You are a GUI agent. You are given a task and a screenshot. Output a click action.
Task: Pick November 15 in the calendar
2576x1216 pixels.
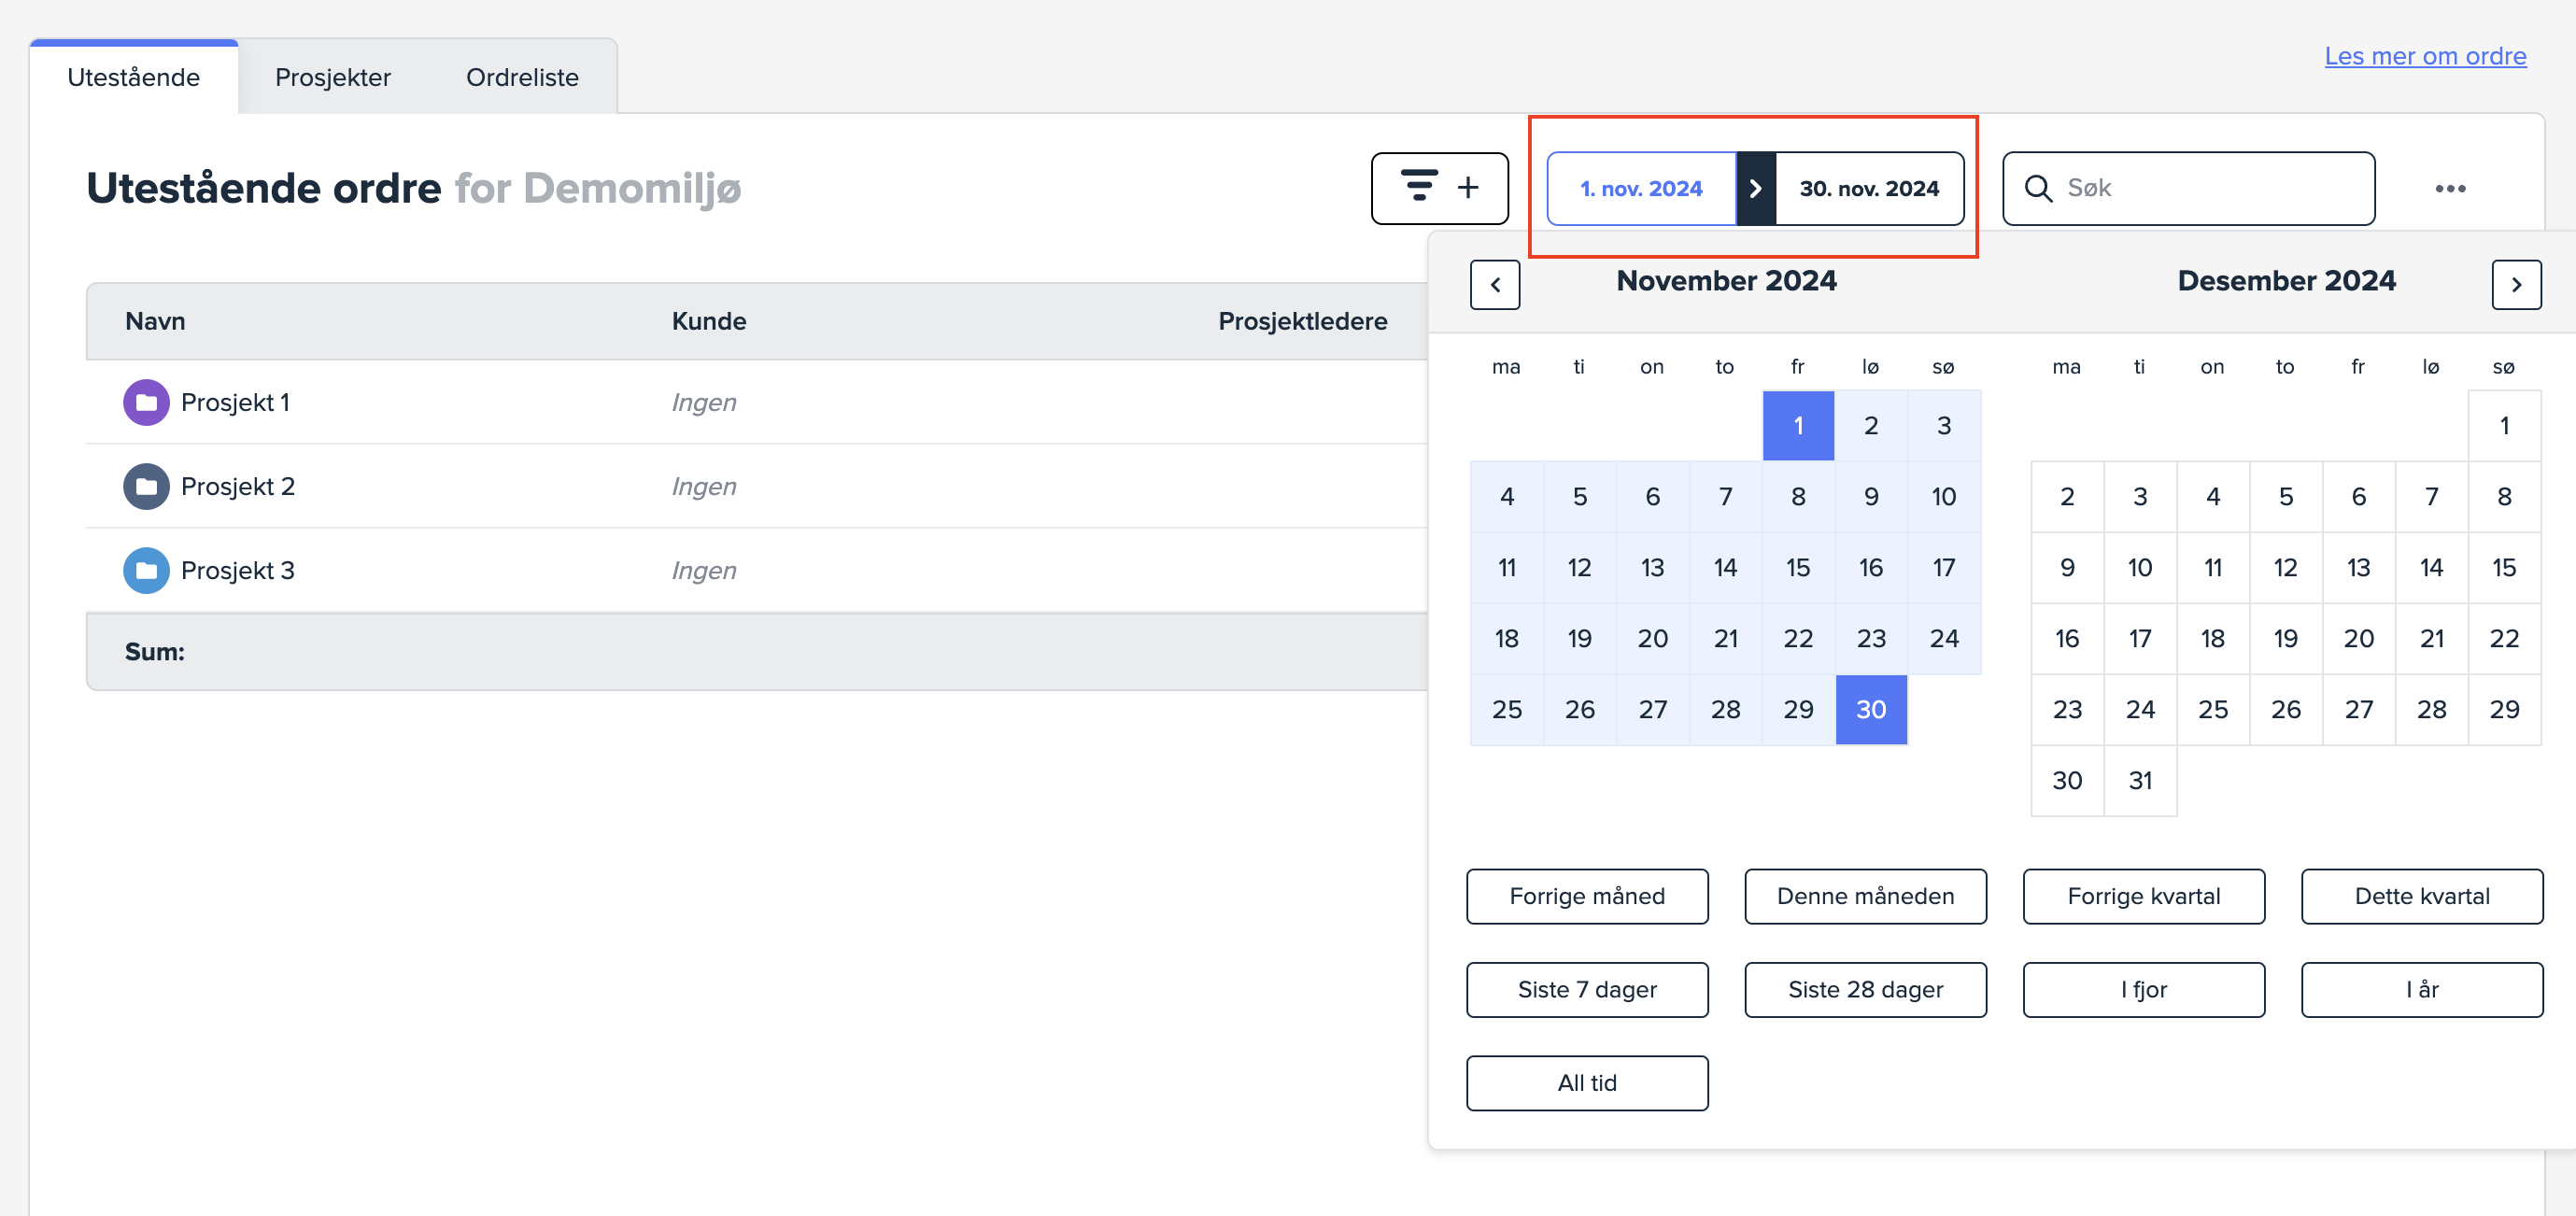[x=1797, y=568]
